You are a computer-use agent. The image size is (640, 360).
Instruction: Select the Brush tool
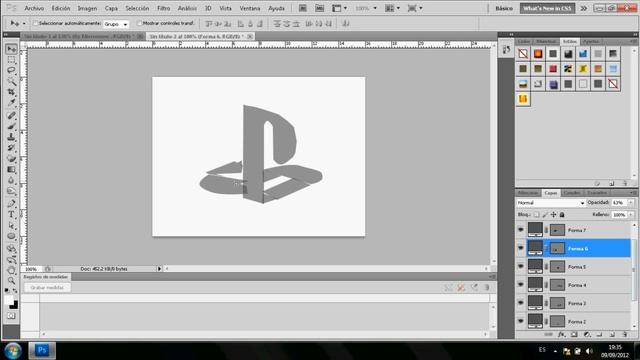coord(11,127)
